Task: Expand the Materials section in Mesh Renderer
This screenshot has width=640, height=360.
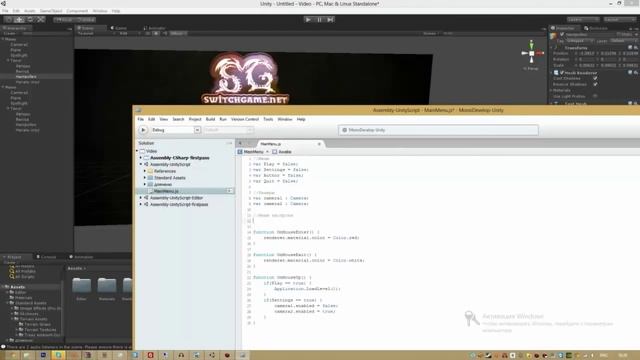Action: [552, 90]
